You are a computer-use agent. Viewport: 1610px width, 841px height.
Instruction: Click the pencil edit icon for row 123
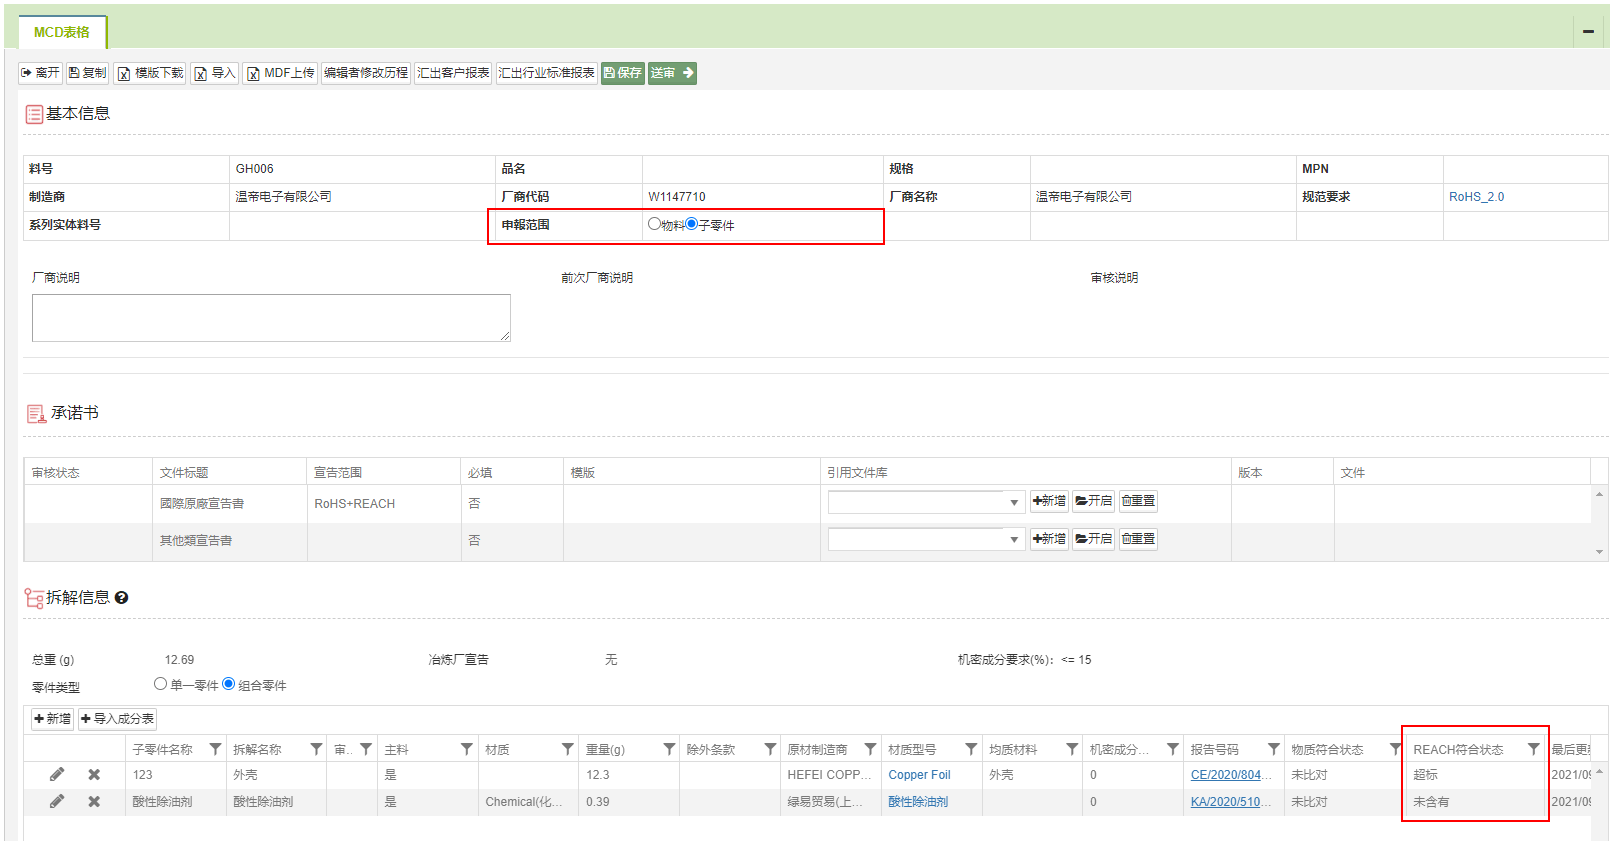tap(57, 775)
